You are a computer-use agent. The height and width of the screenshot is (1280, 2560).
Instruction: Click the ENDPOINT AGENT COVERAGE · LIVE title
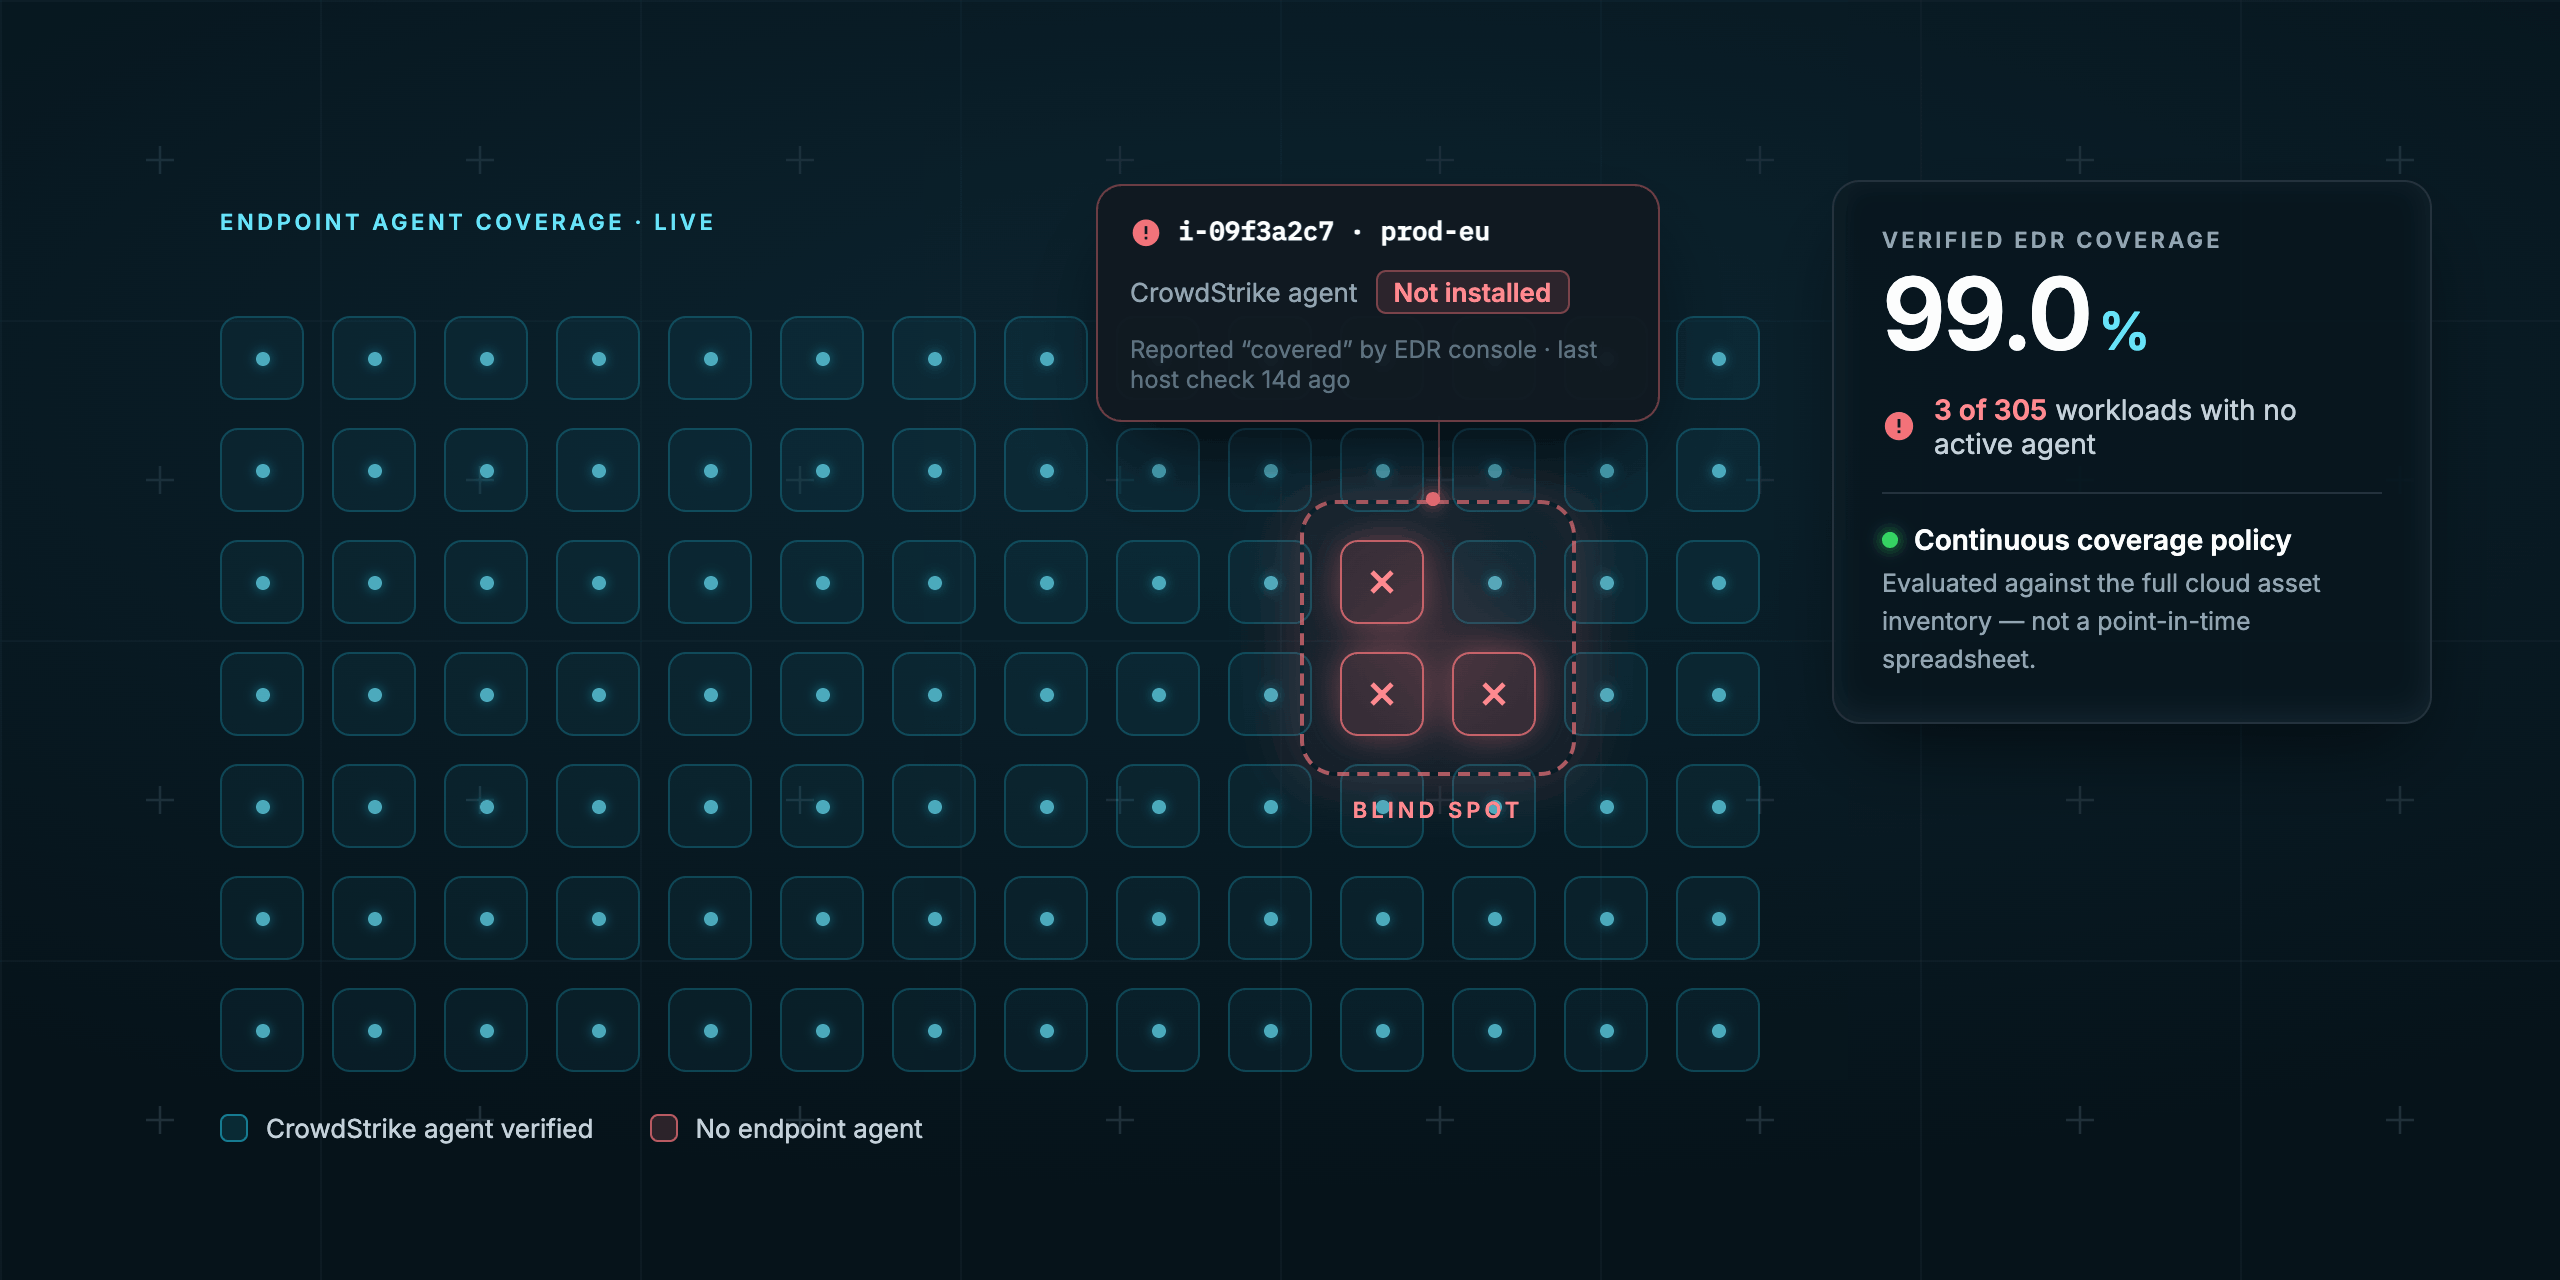coord(467,222)
